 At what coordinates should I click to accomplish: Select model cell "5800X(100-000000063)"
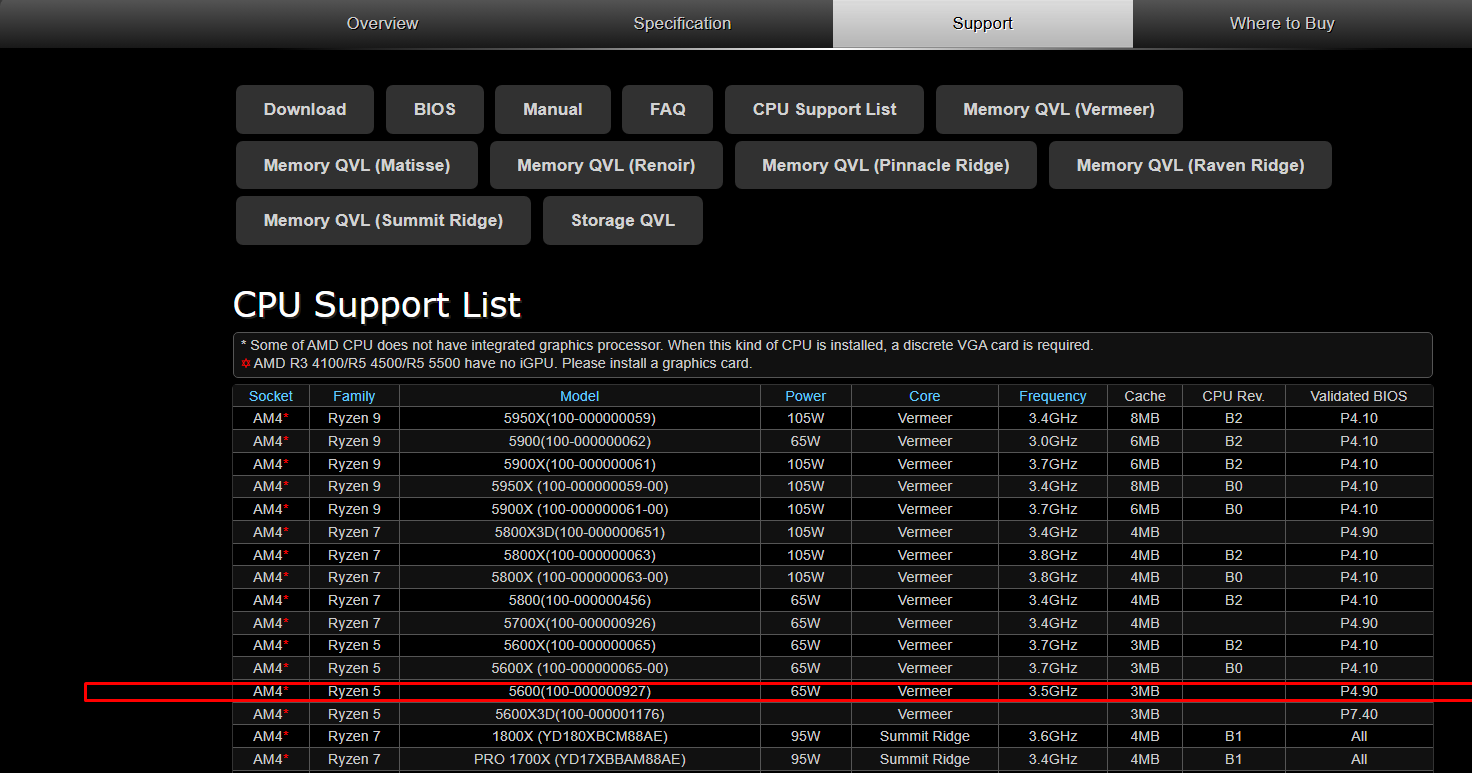580,555
